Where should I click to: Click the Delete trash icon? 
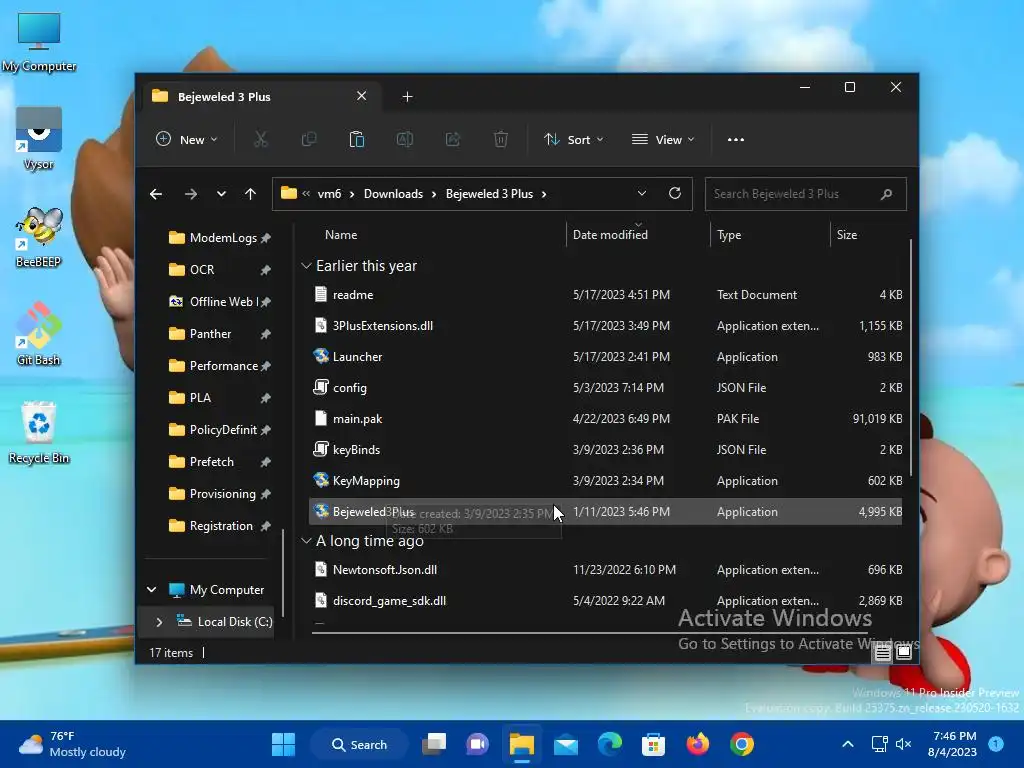501,139
